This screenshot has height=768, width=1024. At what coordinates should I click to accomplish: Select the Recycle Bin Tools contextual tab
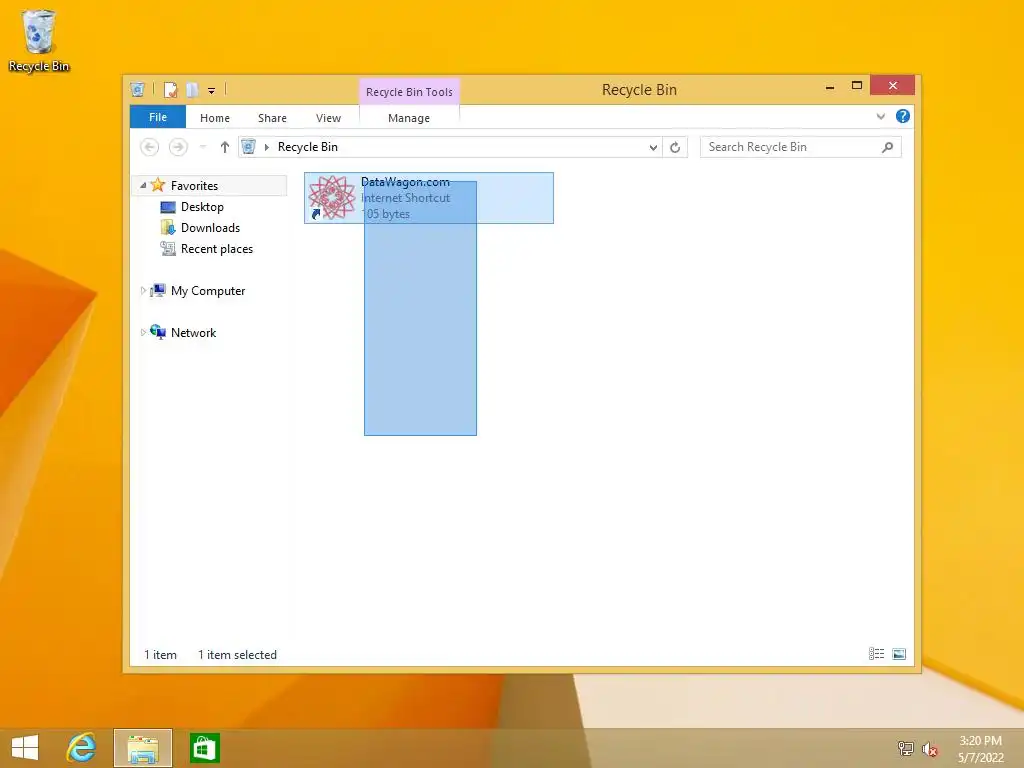tap(409, 91)
